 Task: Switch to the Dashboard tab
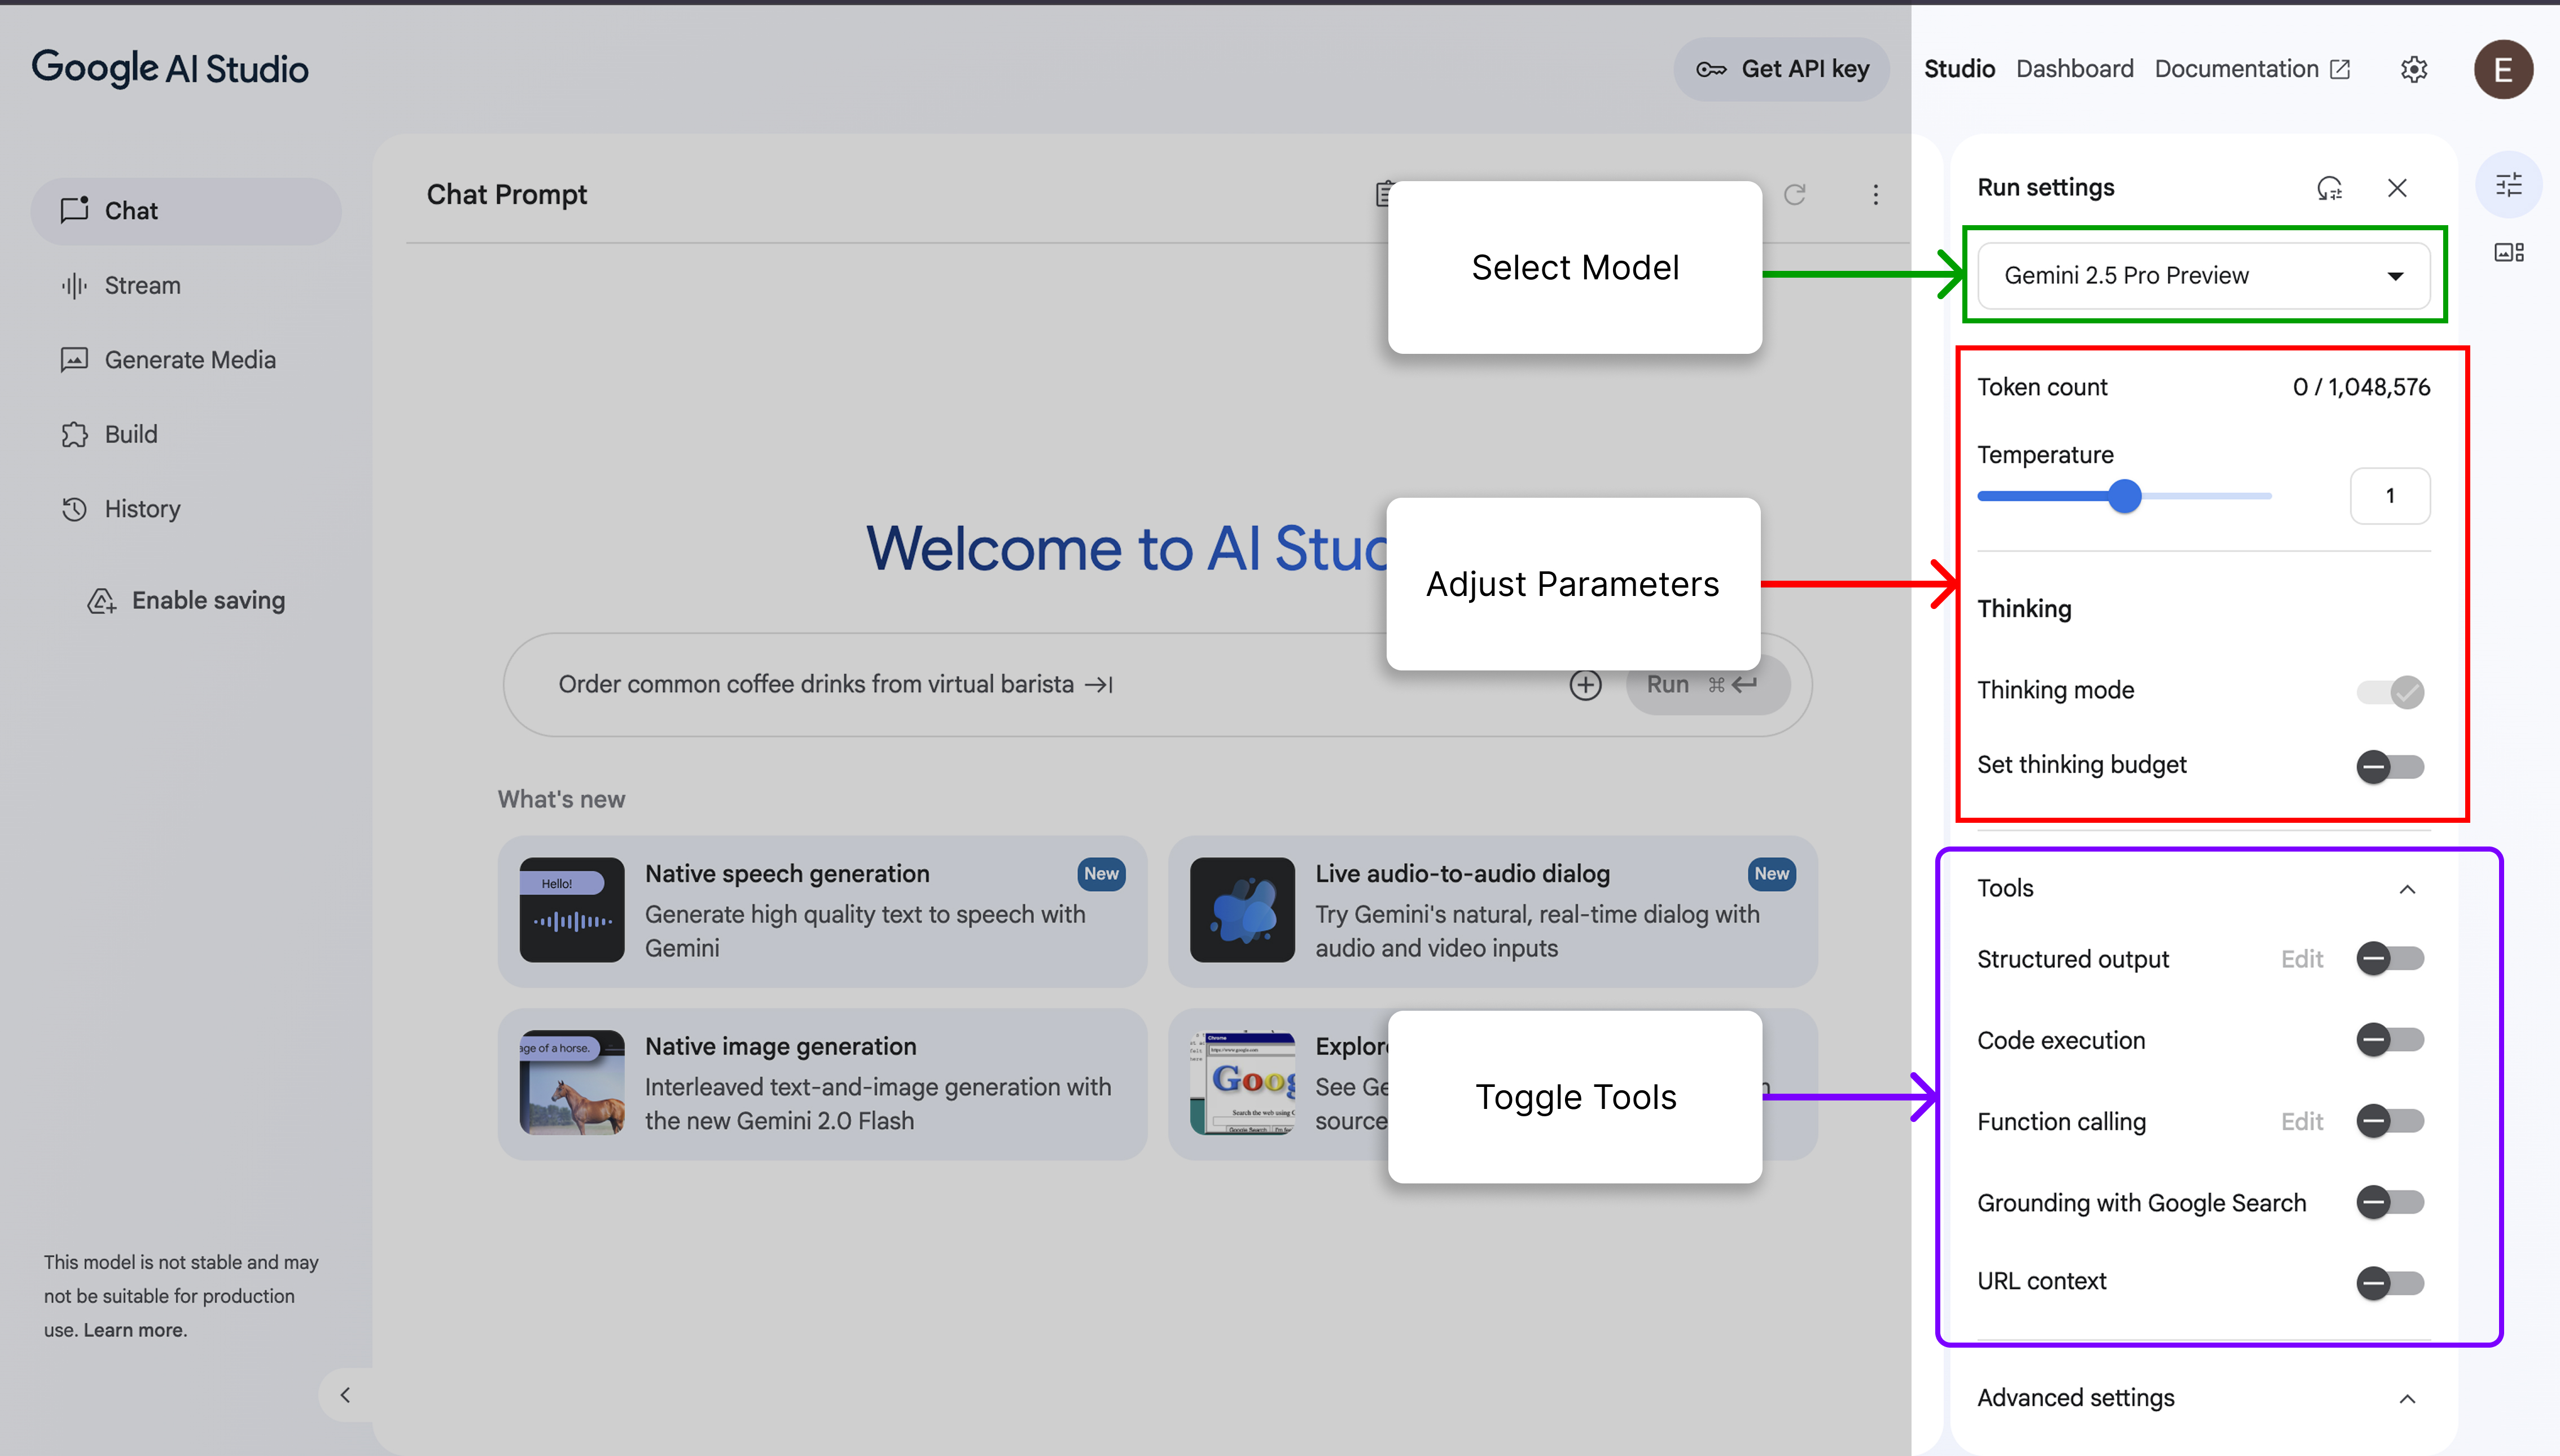2074,69
